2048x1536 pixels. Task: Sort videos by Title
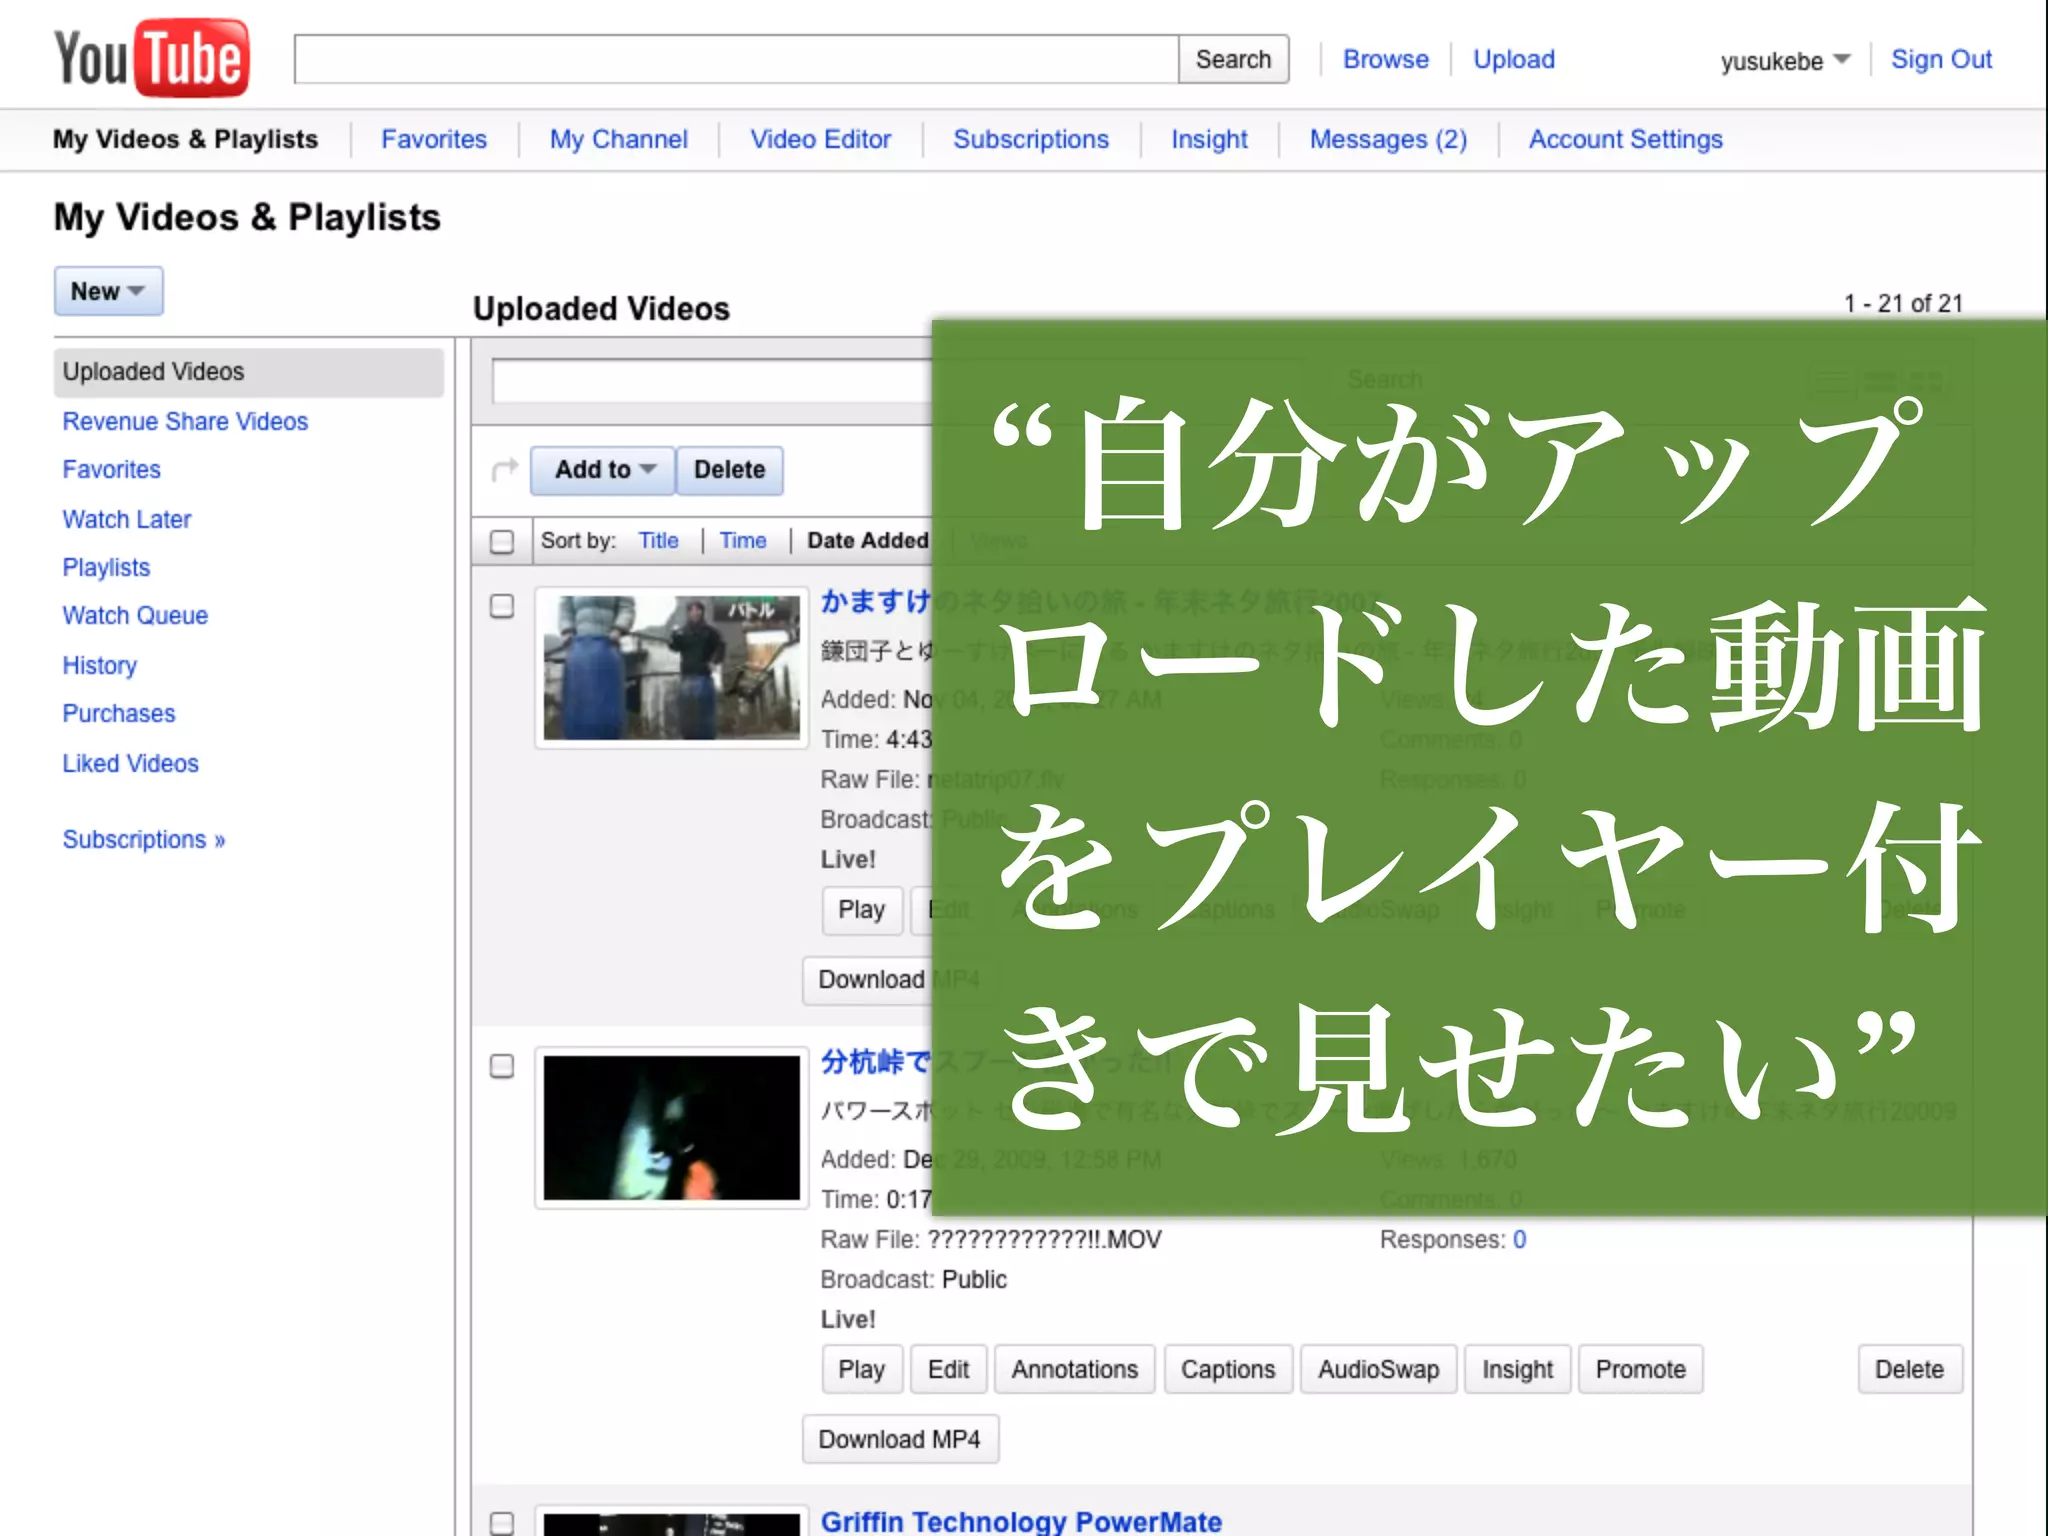click(658, 541)
